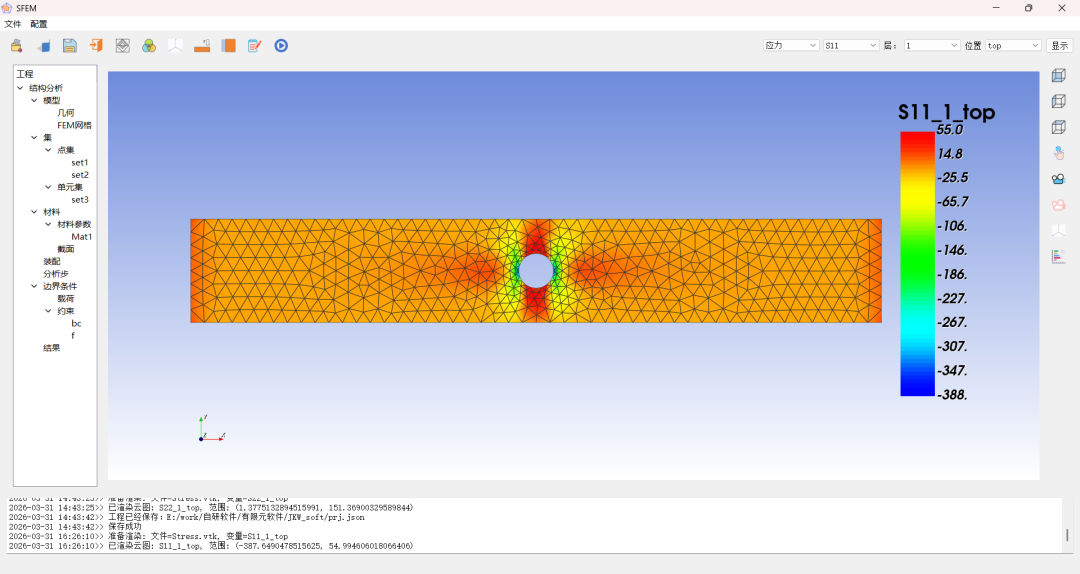Select 结果 in the project tree
The width and height of the screenshot is (1080, 574).
coord(52,349)
